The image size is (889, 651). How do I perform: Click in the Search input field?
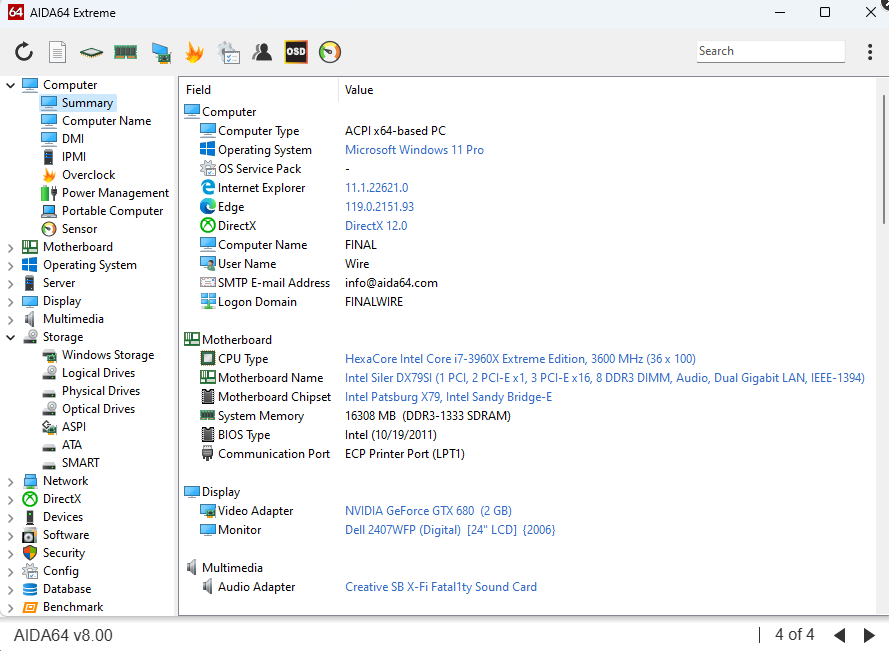[x=770, y=51]
